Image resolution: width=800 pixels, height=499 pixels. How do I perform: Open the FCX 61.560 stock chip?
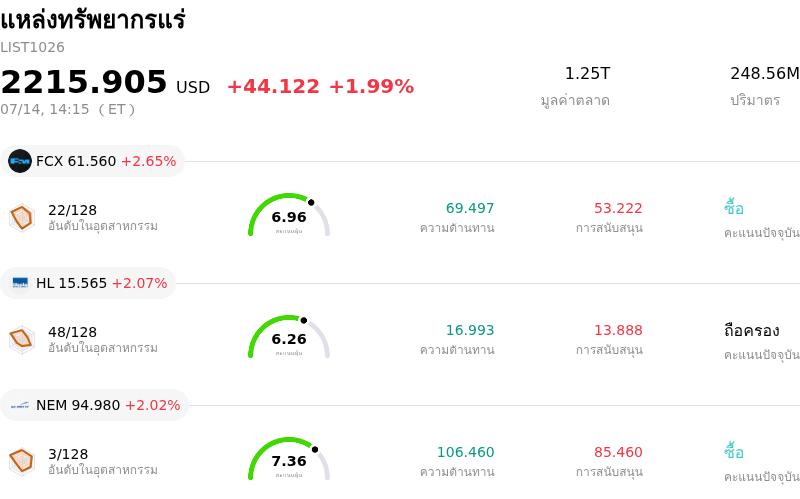pos(92,161)
